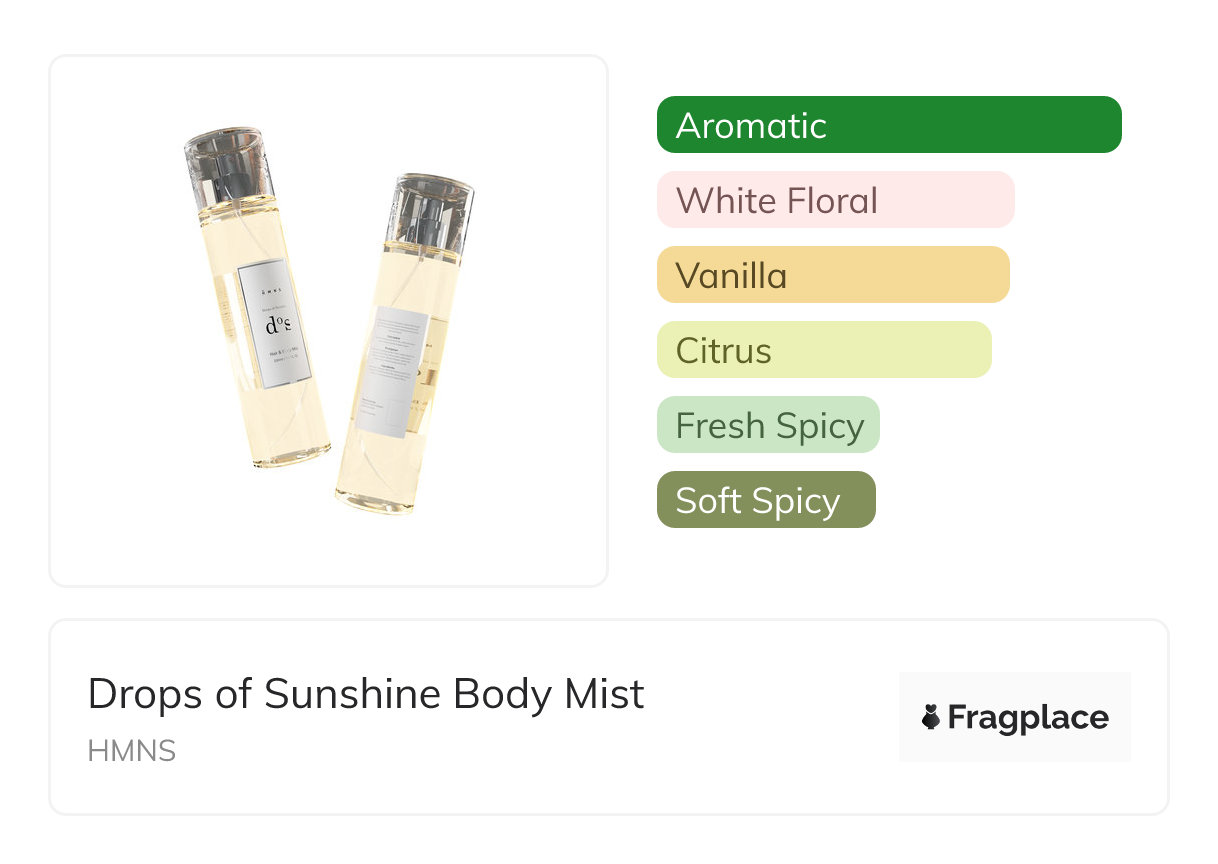Pick the Citrus accord bar

click(823, 350)
